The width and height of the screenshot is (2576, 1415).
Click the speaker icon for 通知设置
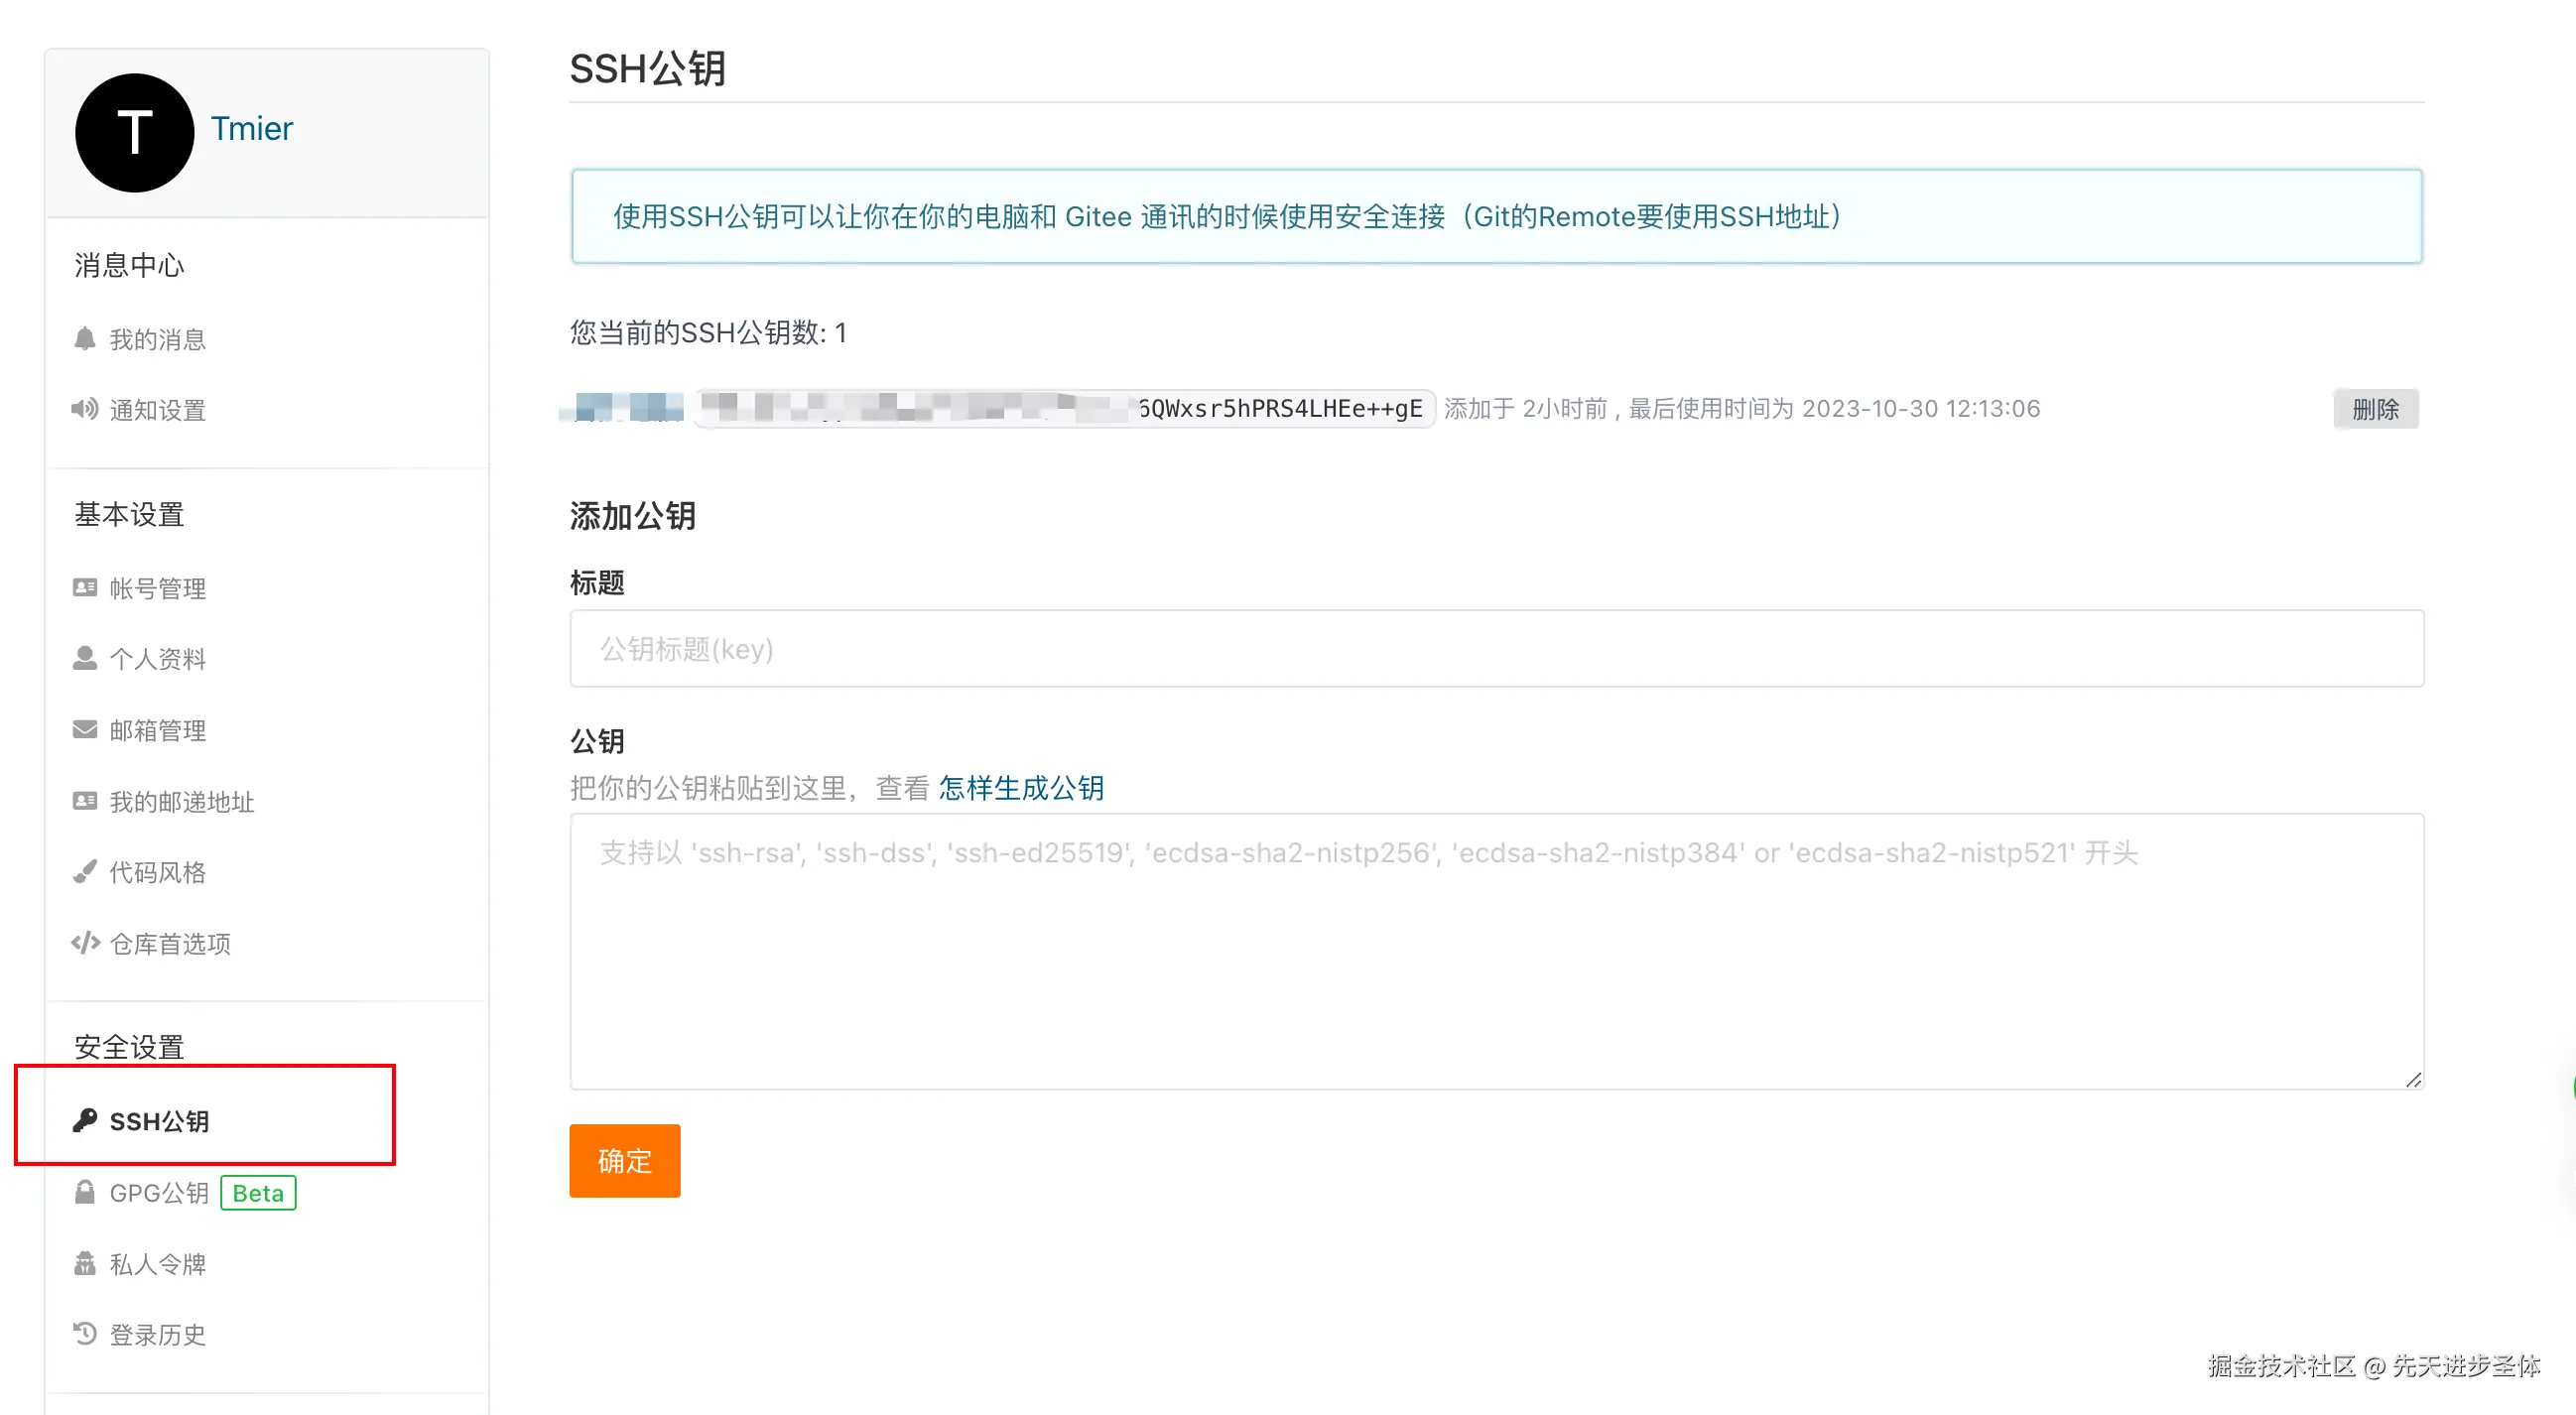85,409
